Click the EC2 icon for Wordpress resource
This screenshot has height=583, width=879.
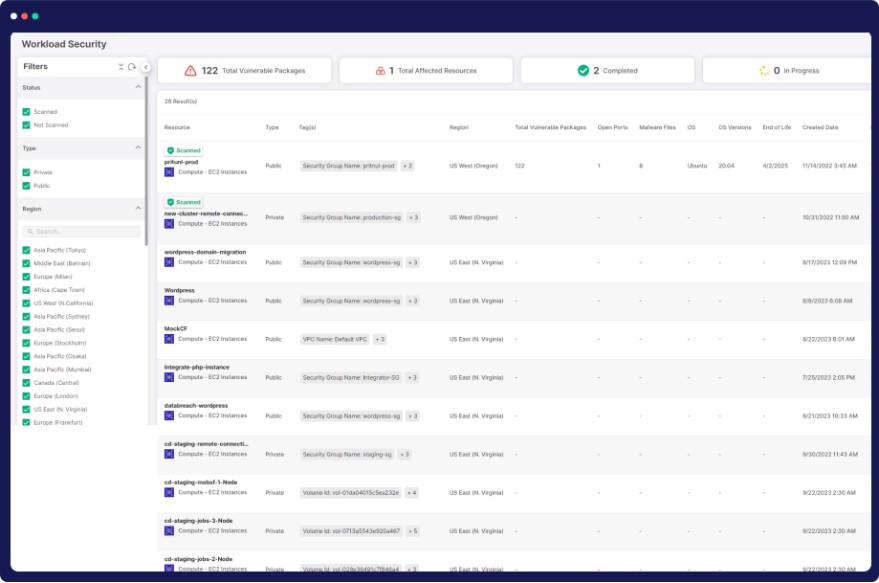point(169,300)
